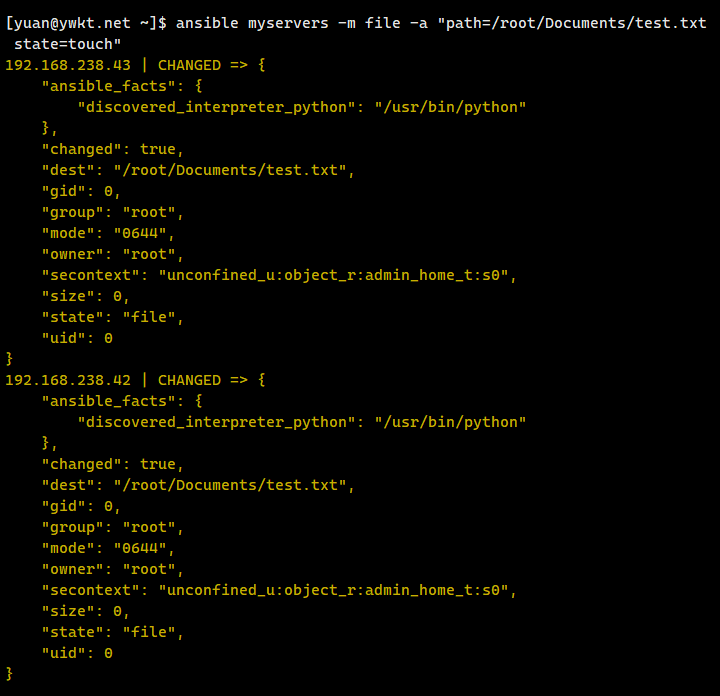This screenshot has height=696, width=720.
Task: Click the IP address 192.168.238.42
Action: tap(68, 380)
